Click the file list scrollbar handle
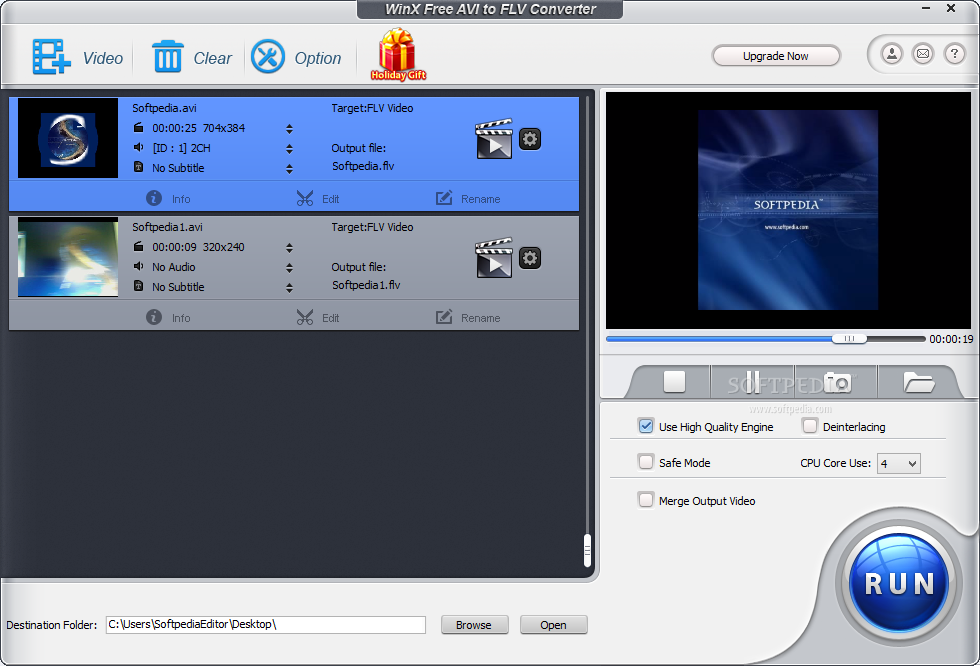The height and width of the screenshot is (666, 980). [x=587, y=550]
